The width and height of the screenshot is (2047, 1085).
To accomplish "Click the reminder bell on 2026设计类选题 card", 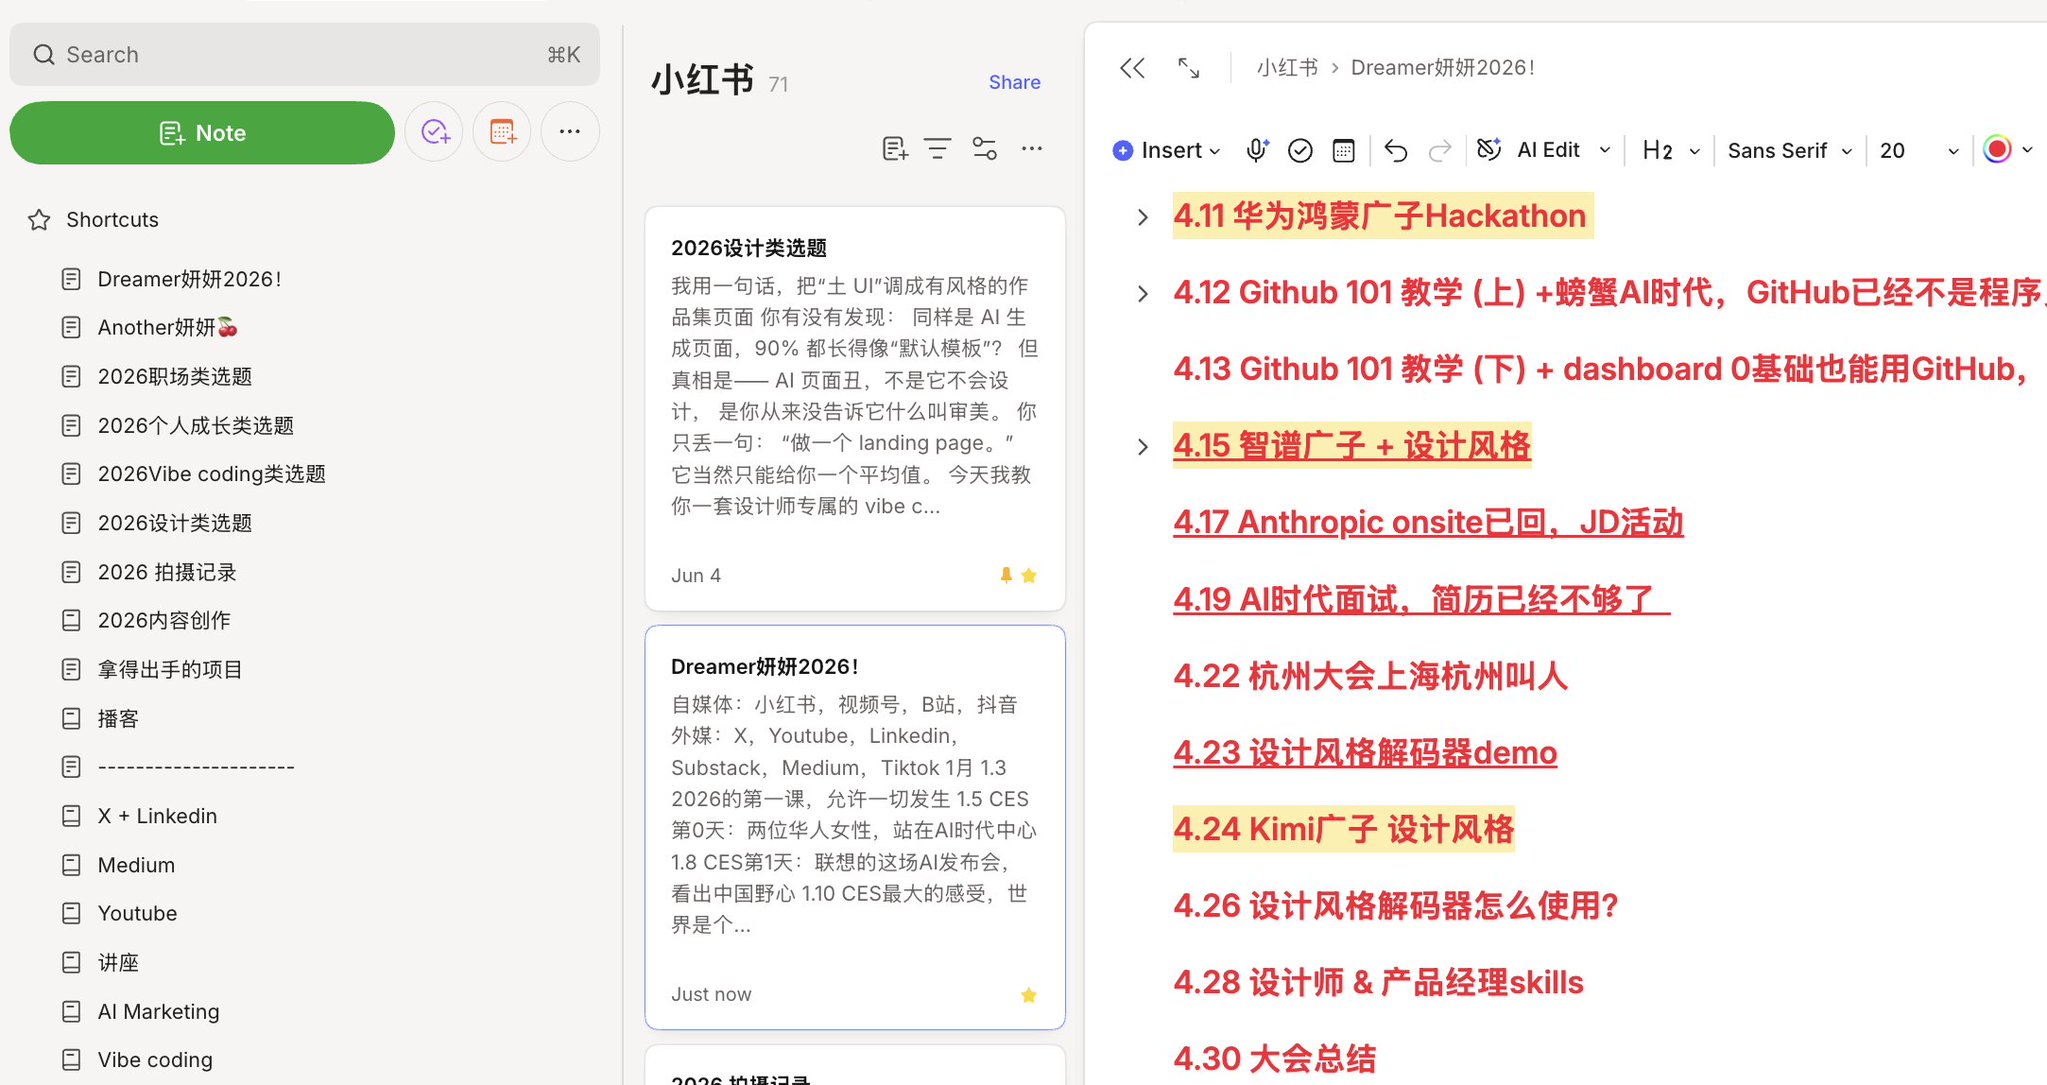I will tap(1006, 575).
